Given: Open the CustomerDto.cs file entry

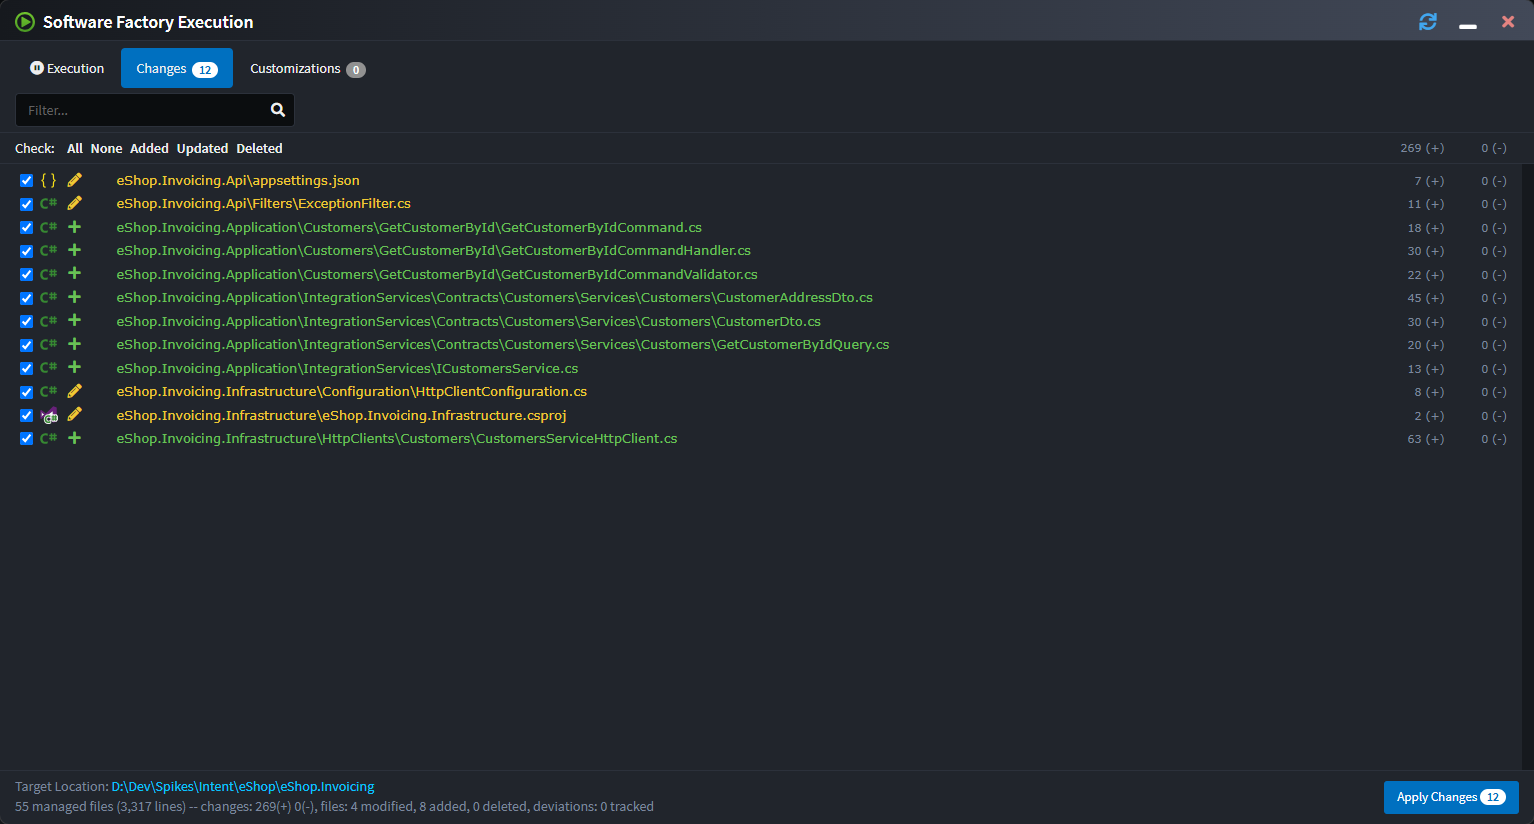Looking at the screenshot, I should 468,321.
